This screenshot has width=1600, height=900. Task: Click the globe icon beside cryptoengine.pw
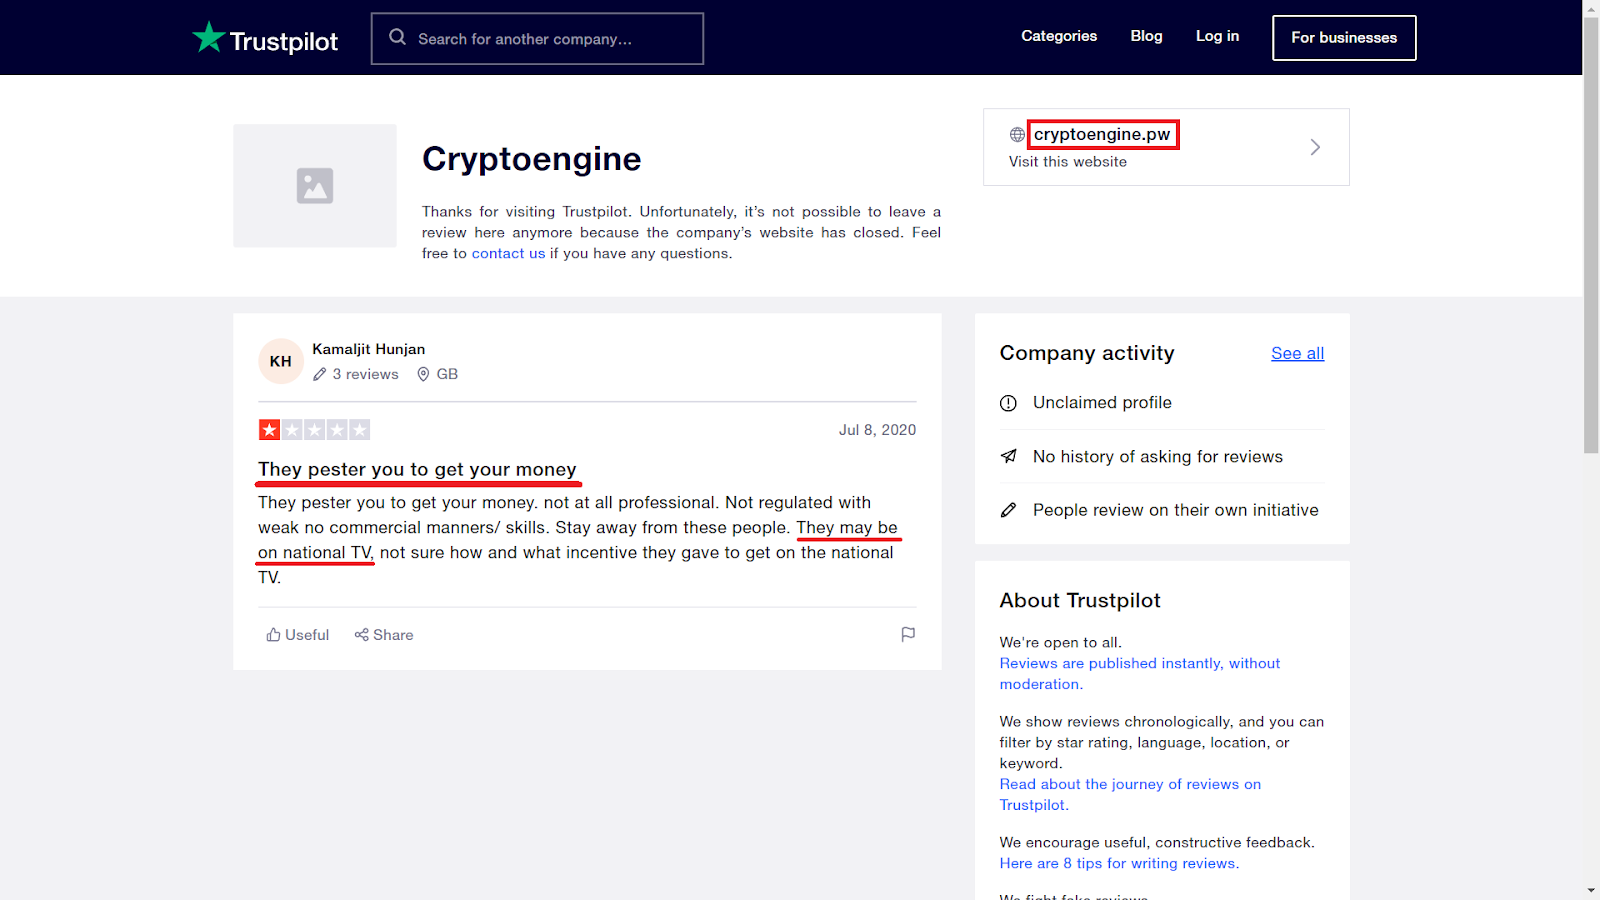coord(1017,134)
